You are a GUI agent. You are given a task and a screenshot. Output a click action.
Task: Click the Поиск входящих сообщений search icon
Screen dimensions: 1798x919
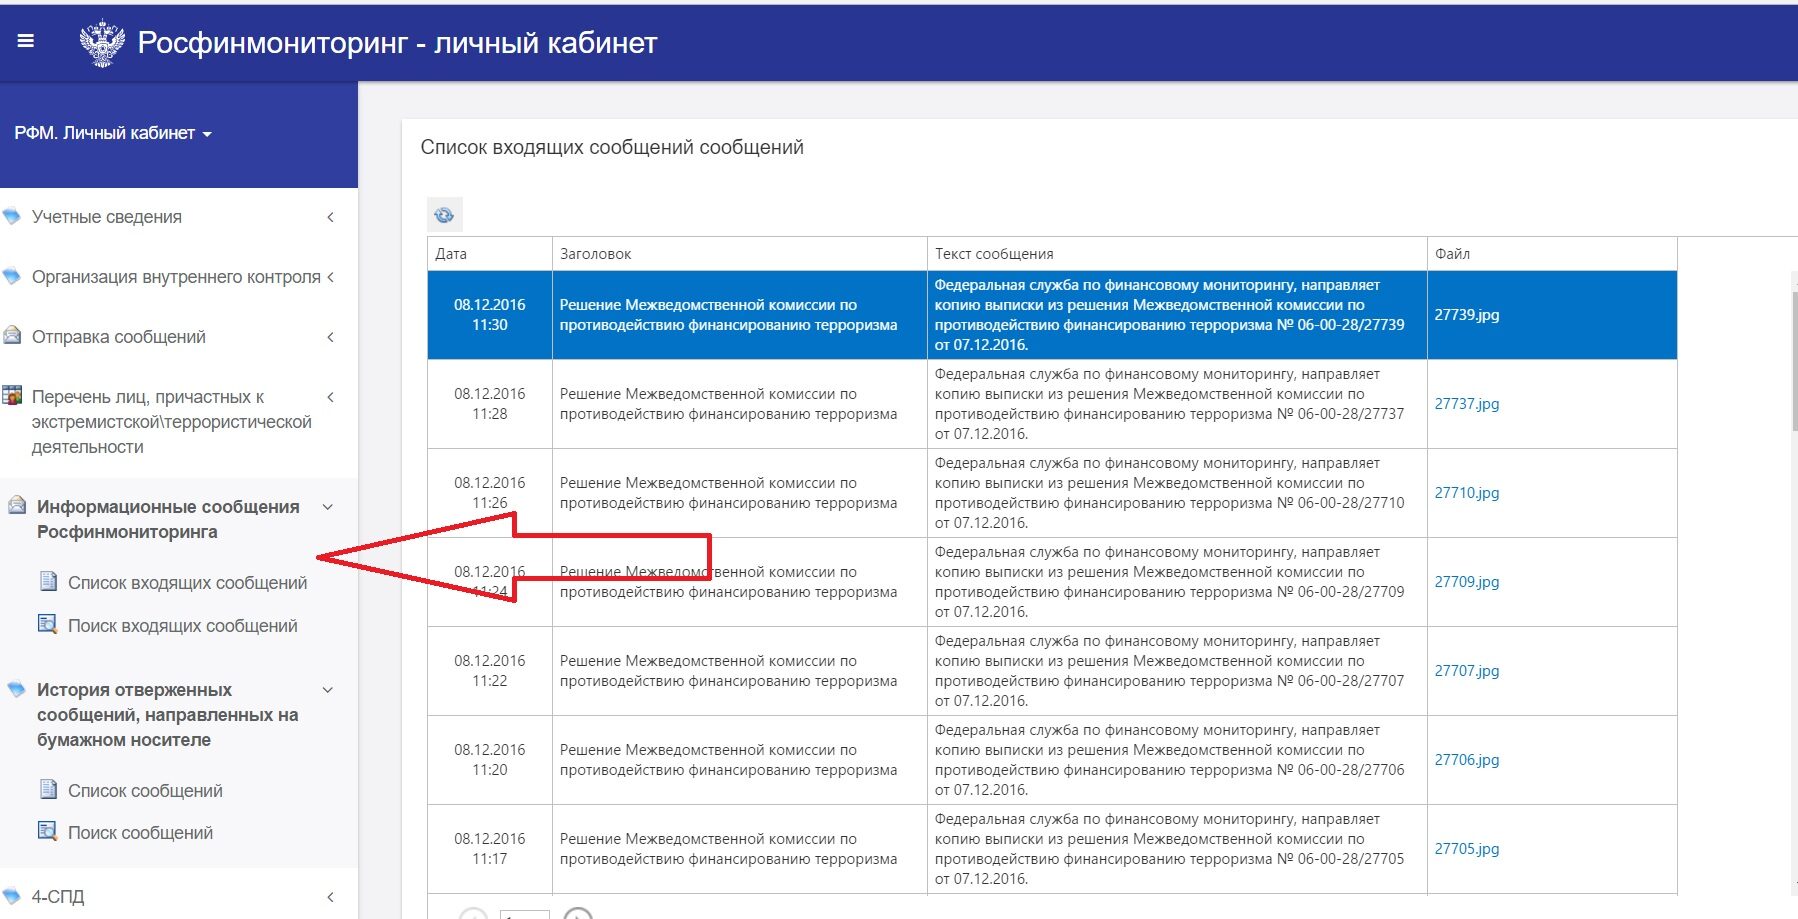point(47,624)
